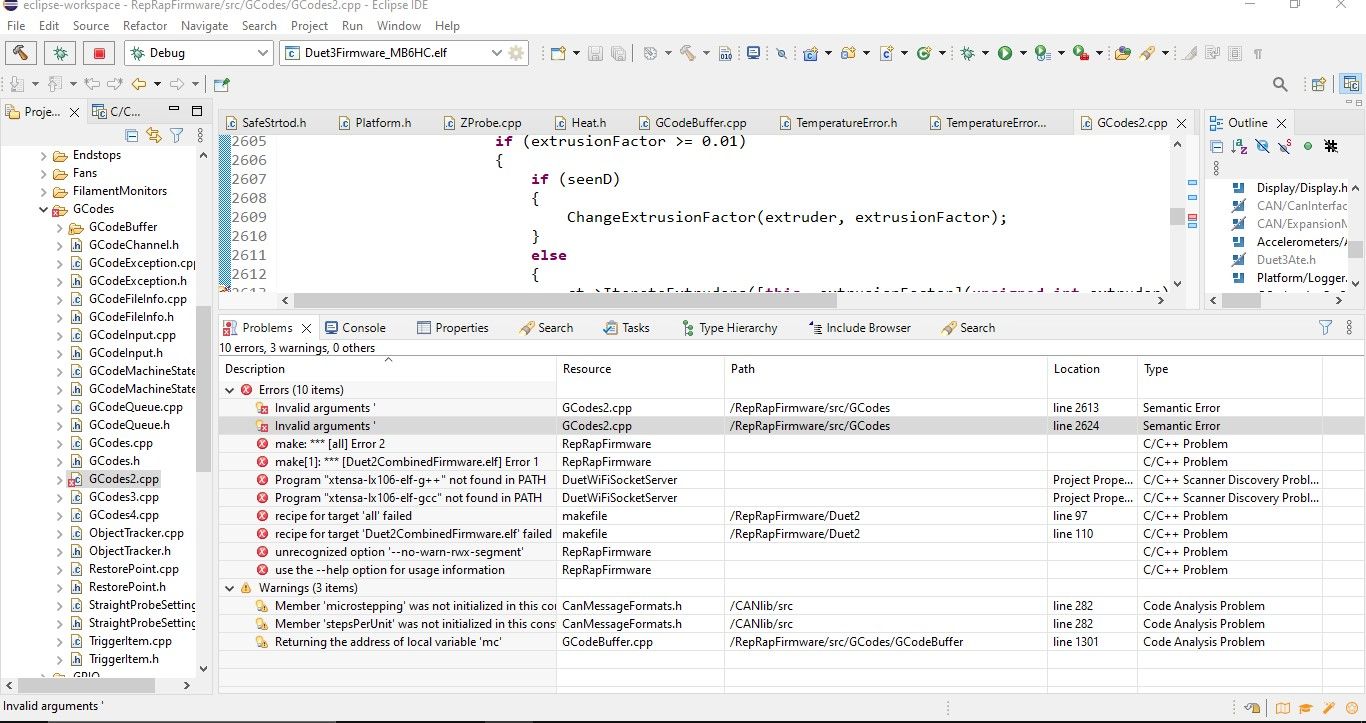
Task: Click the red error marker in overview ruler
Action: coord(1192,218)
